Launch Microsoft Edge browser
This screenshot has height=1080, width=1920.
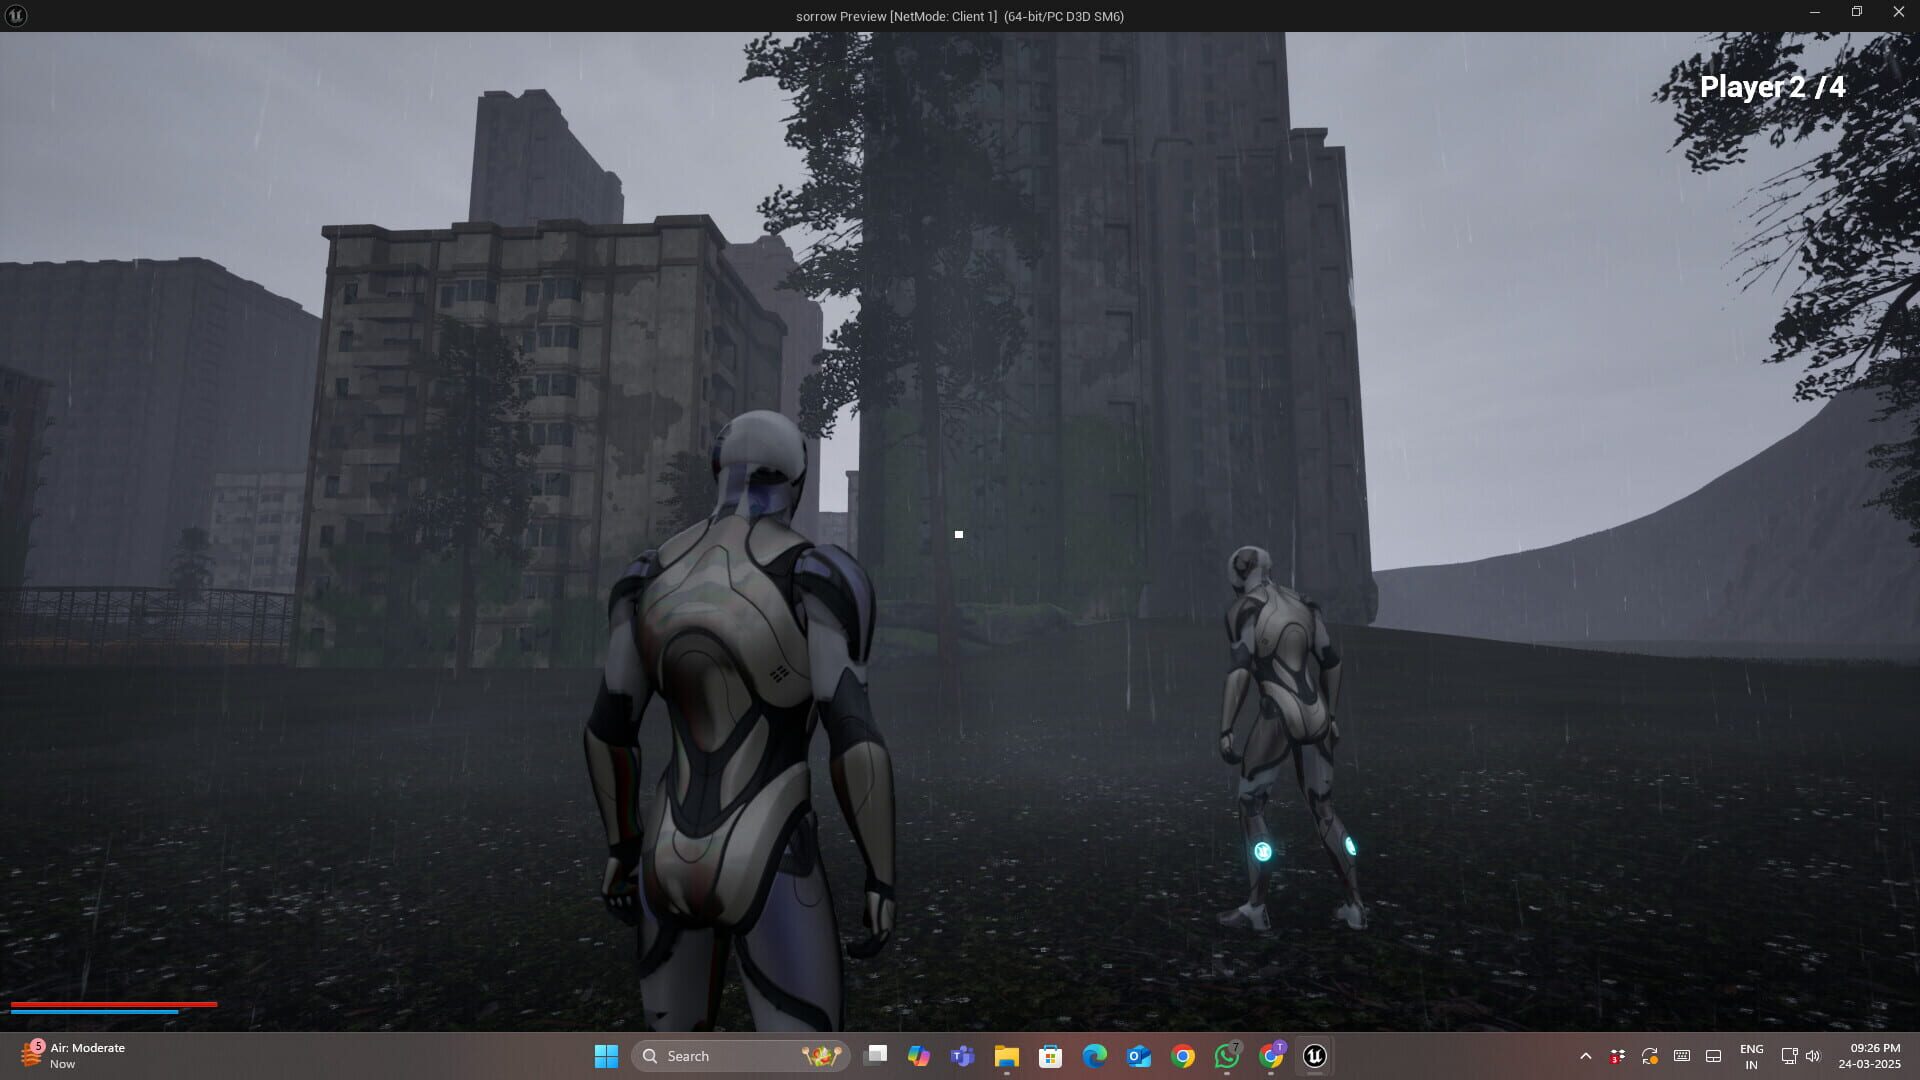(1093, 1055)
